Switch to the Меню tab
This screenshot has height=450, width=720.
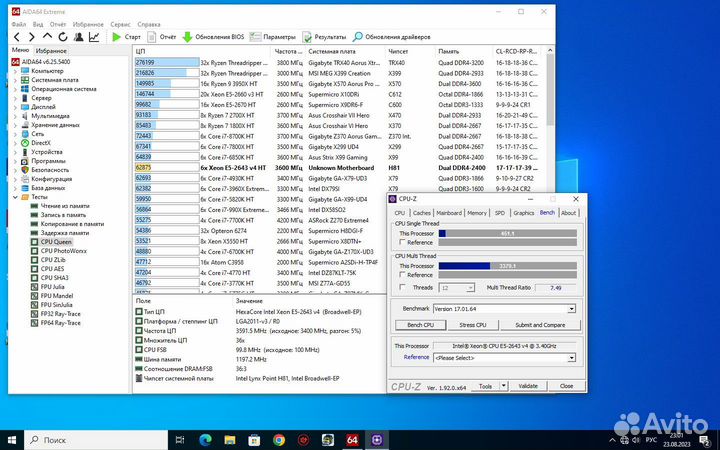(20, 51)
